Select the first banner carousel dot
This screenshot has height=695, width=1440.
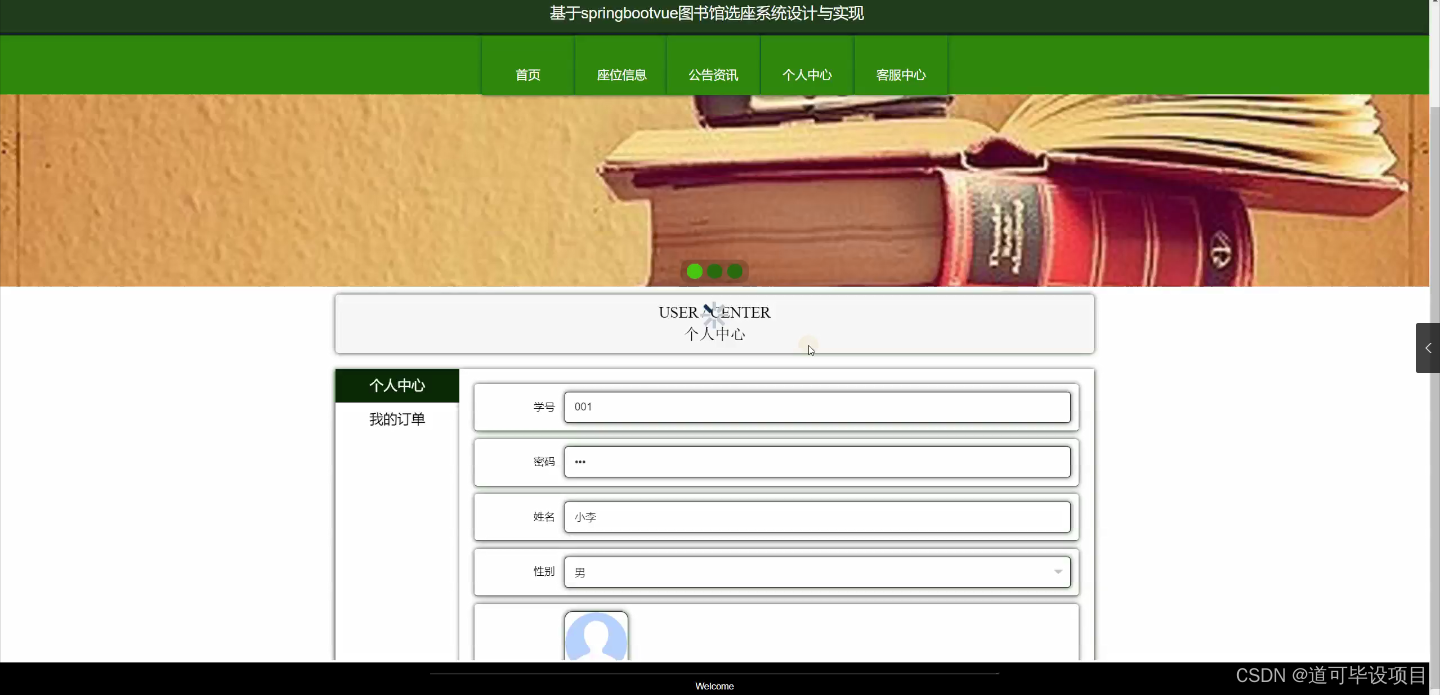tap(695, 271)
